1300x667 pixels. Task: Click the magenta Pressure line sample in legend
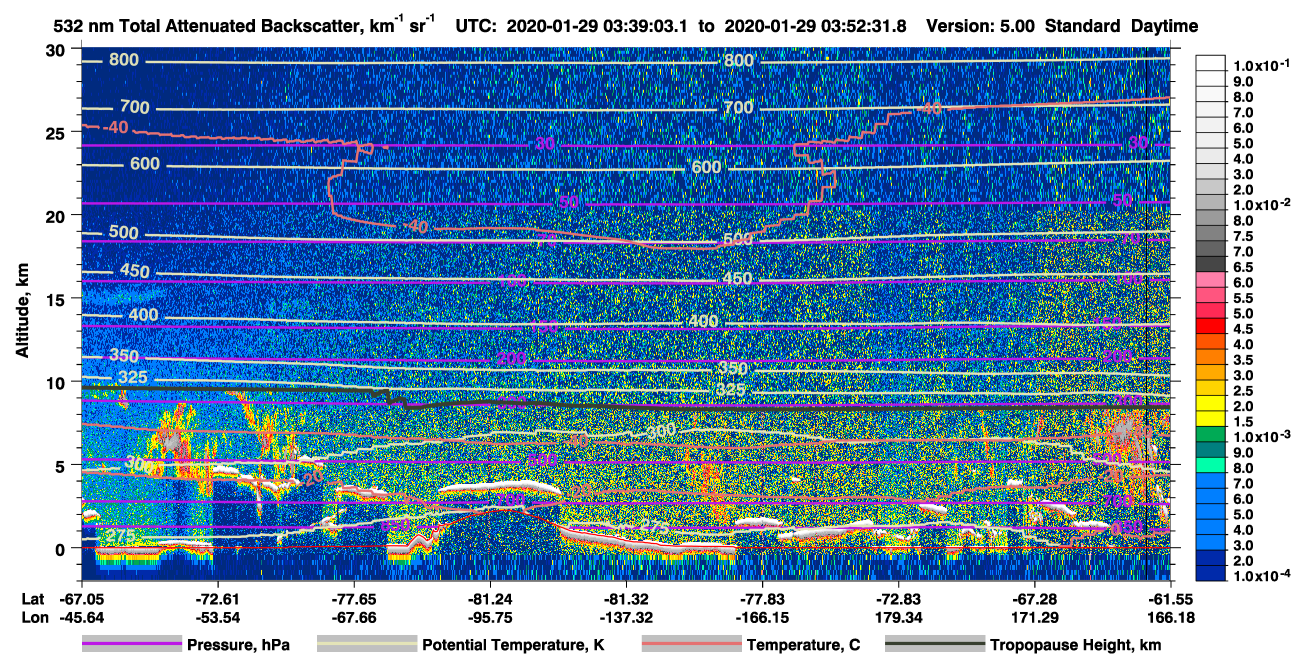[131, 645]
